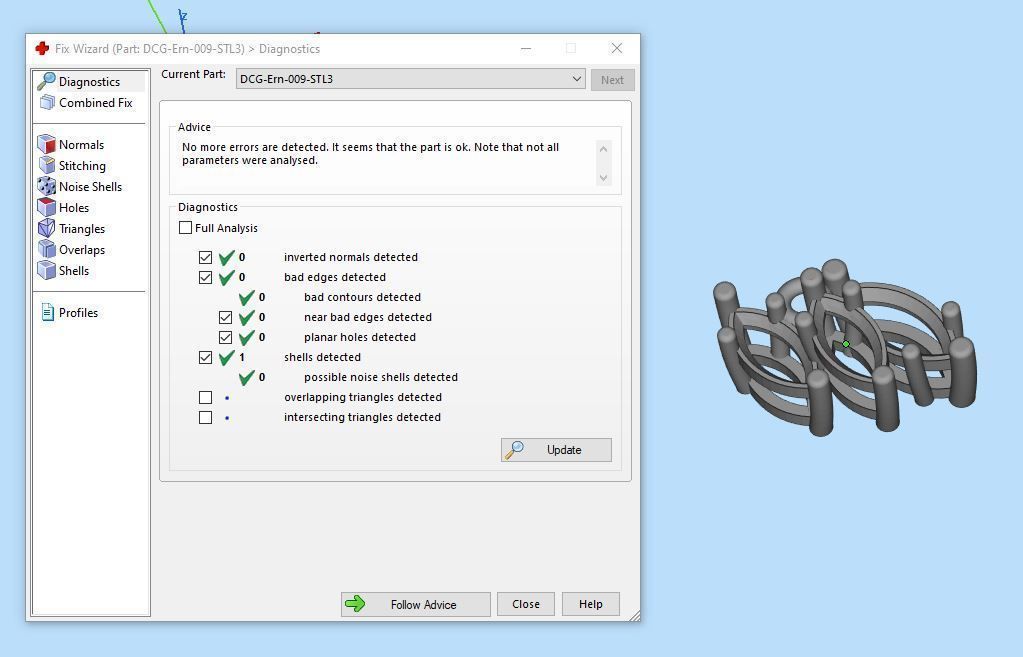Click the "possible noise shells detected" label

[381, 377]
